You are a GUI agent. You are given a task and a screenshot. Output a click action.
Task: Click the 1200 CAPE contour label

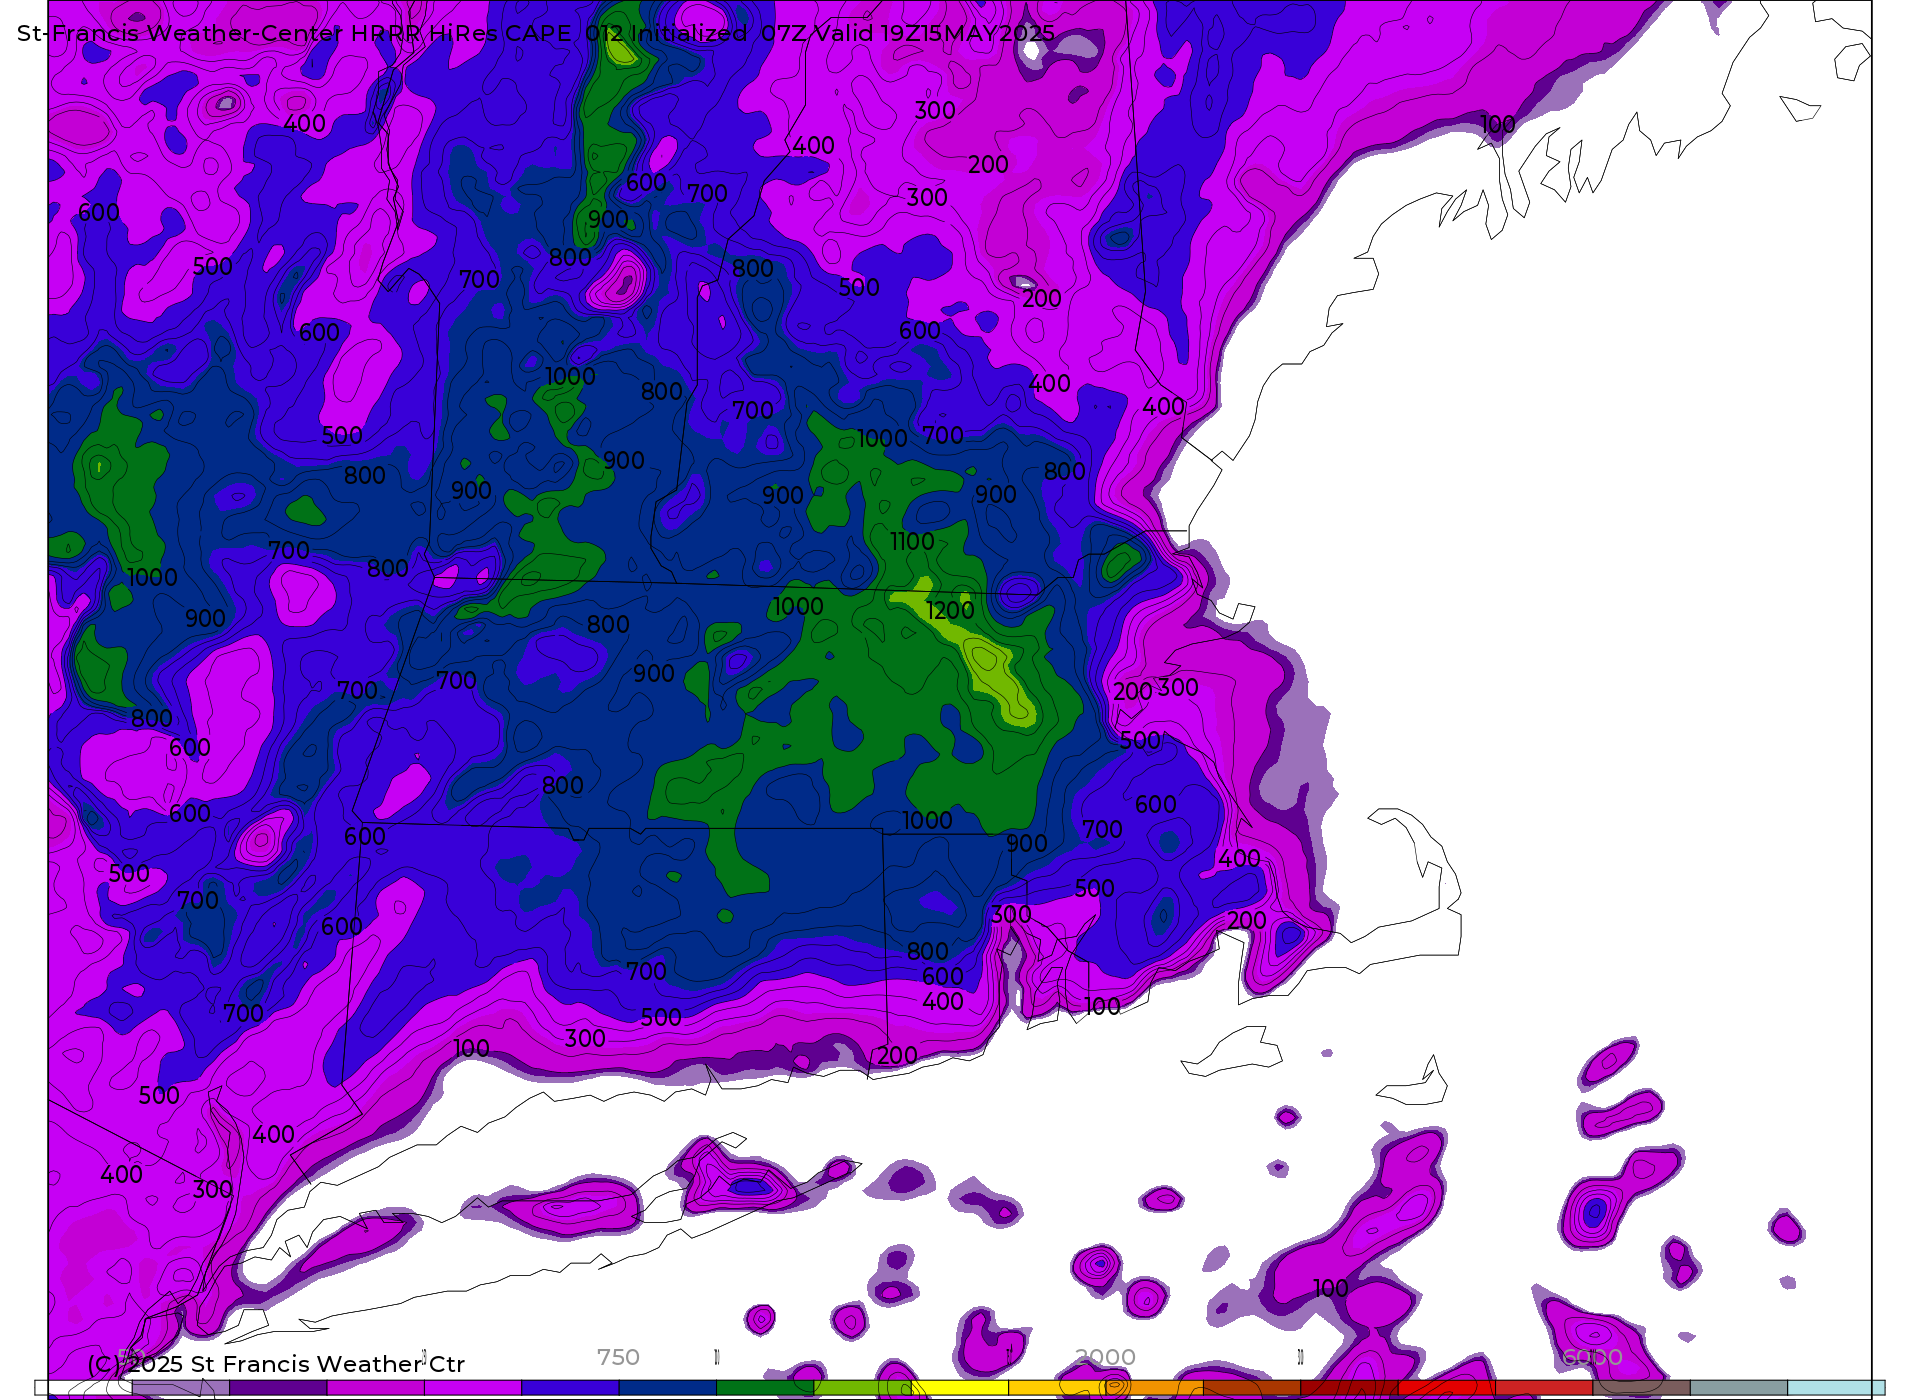pos(950,610)
